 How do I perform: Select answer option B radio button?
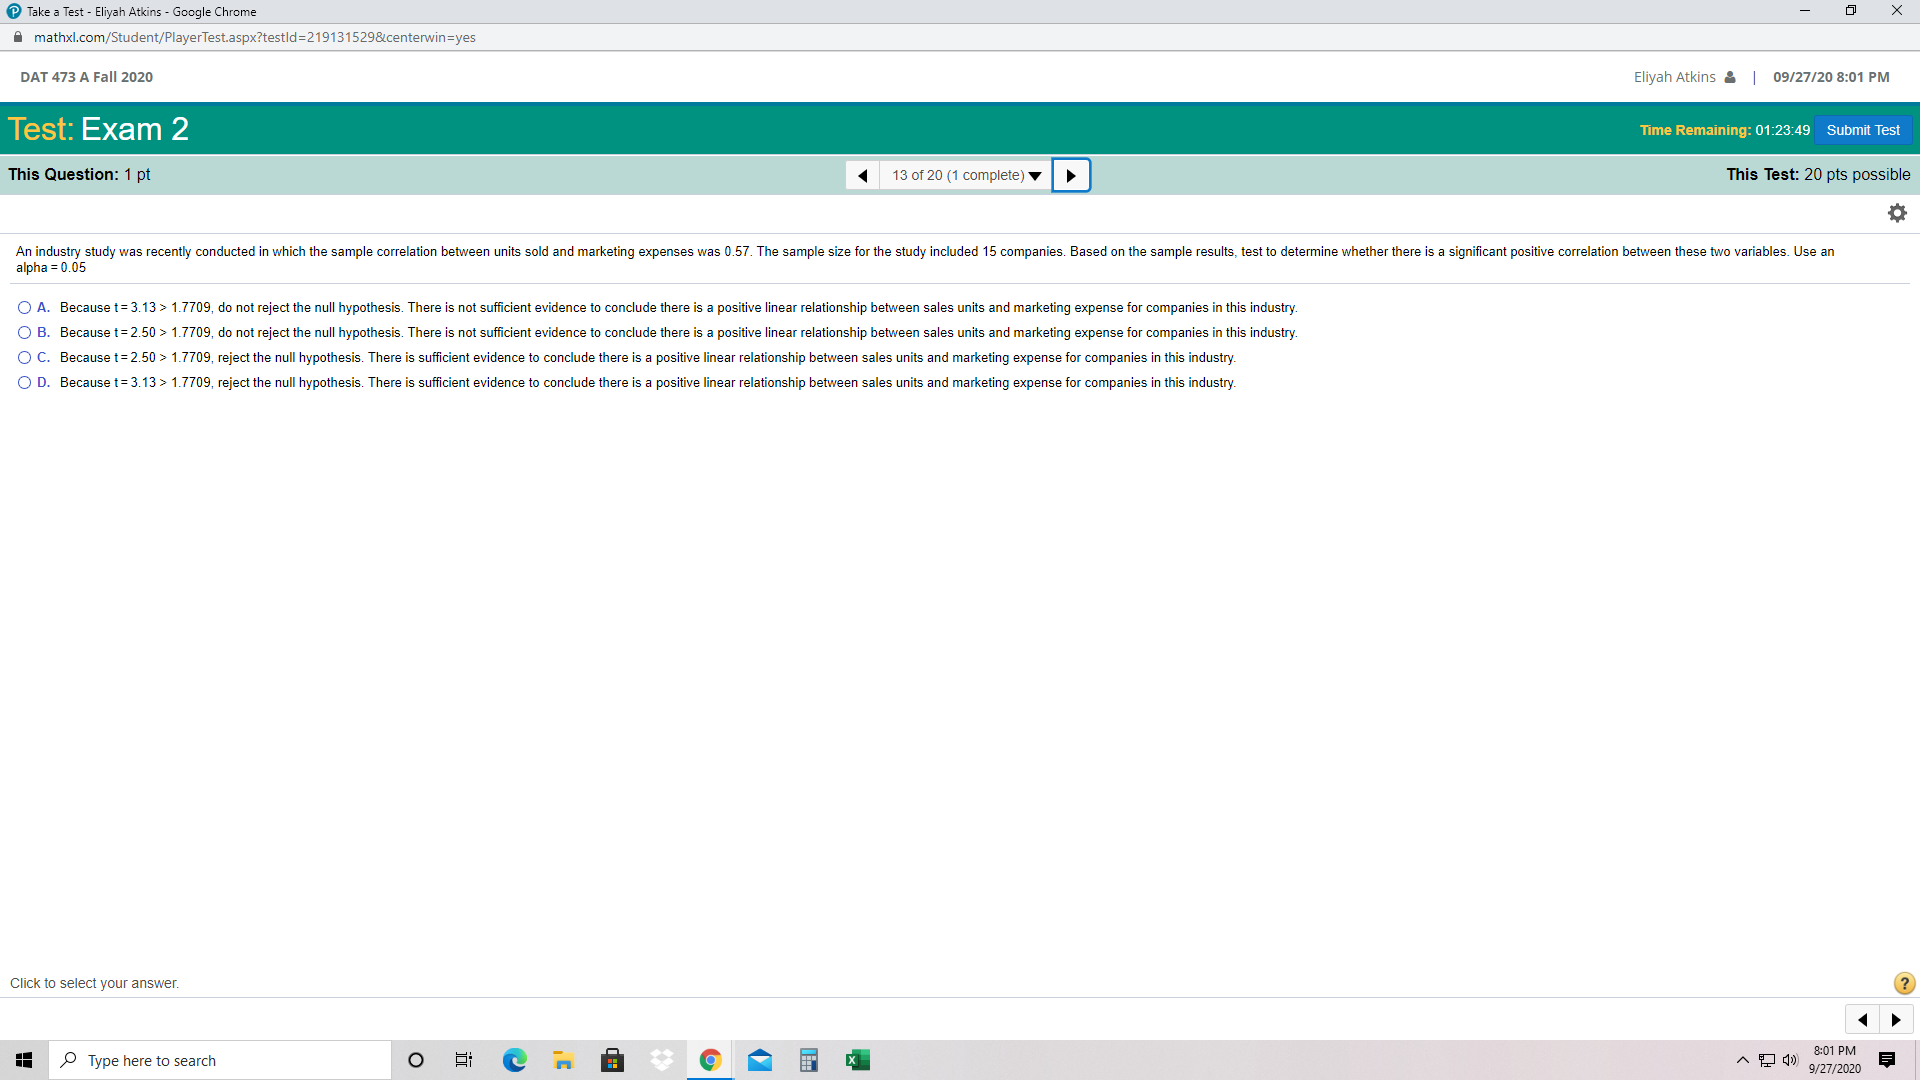click(24, 333)
